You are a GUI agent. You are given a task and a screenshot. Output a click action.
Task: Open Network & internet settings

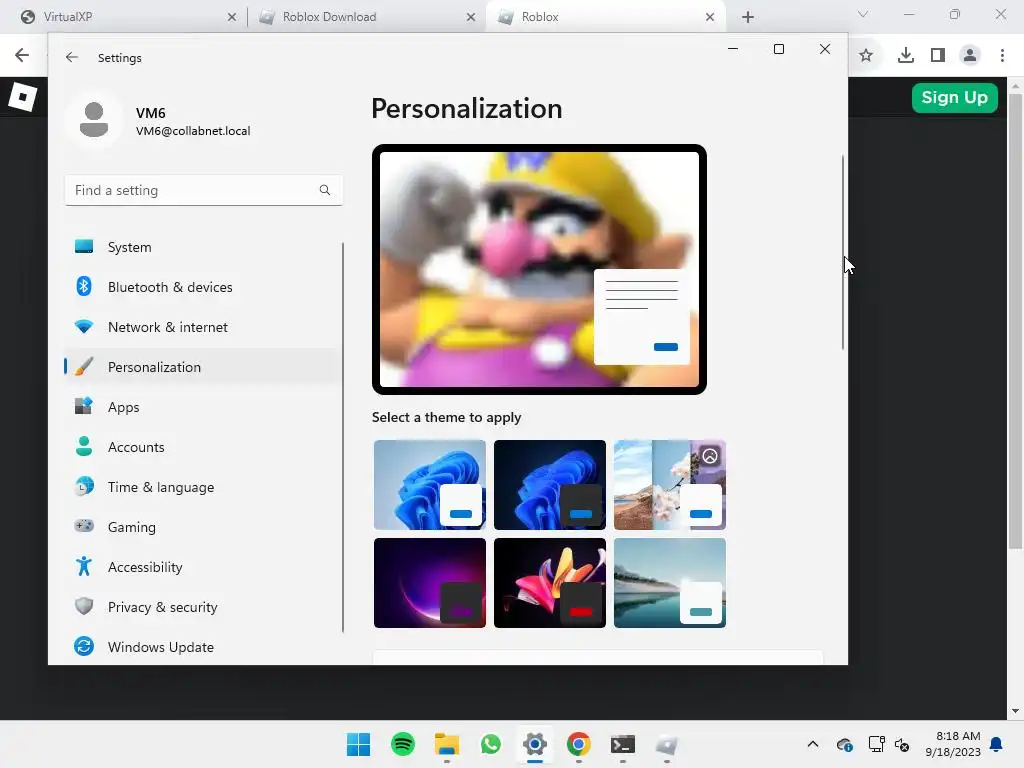(x=202, y=327)
